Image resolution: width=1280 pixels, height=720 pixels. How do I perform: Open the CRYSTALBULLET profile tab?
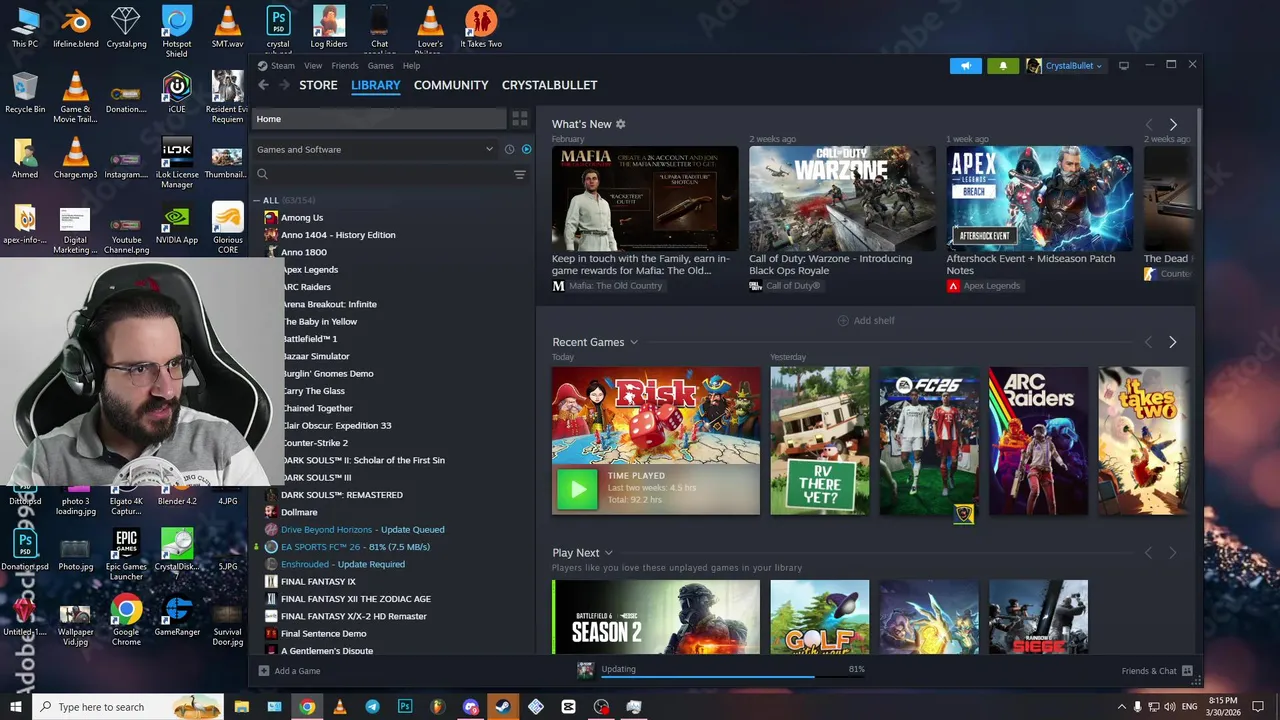549,85
